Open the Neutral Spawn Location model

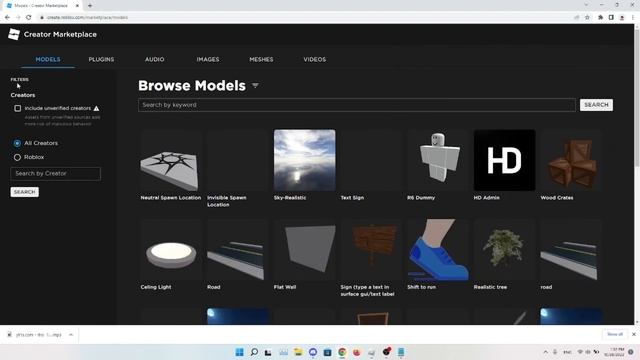coord(171,160)
